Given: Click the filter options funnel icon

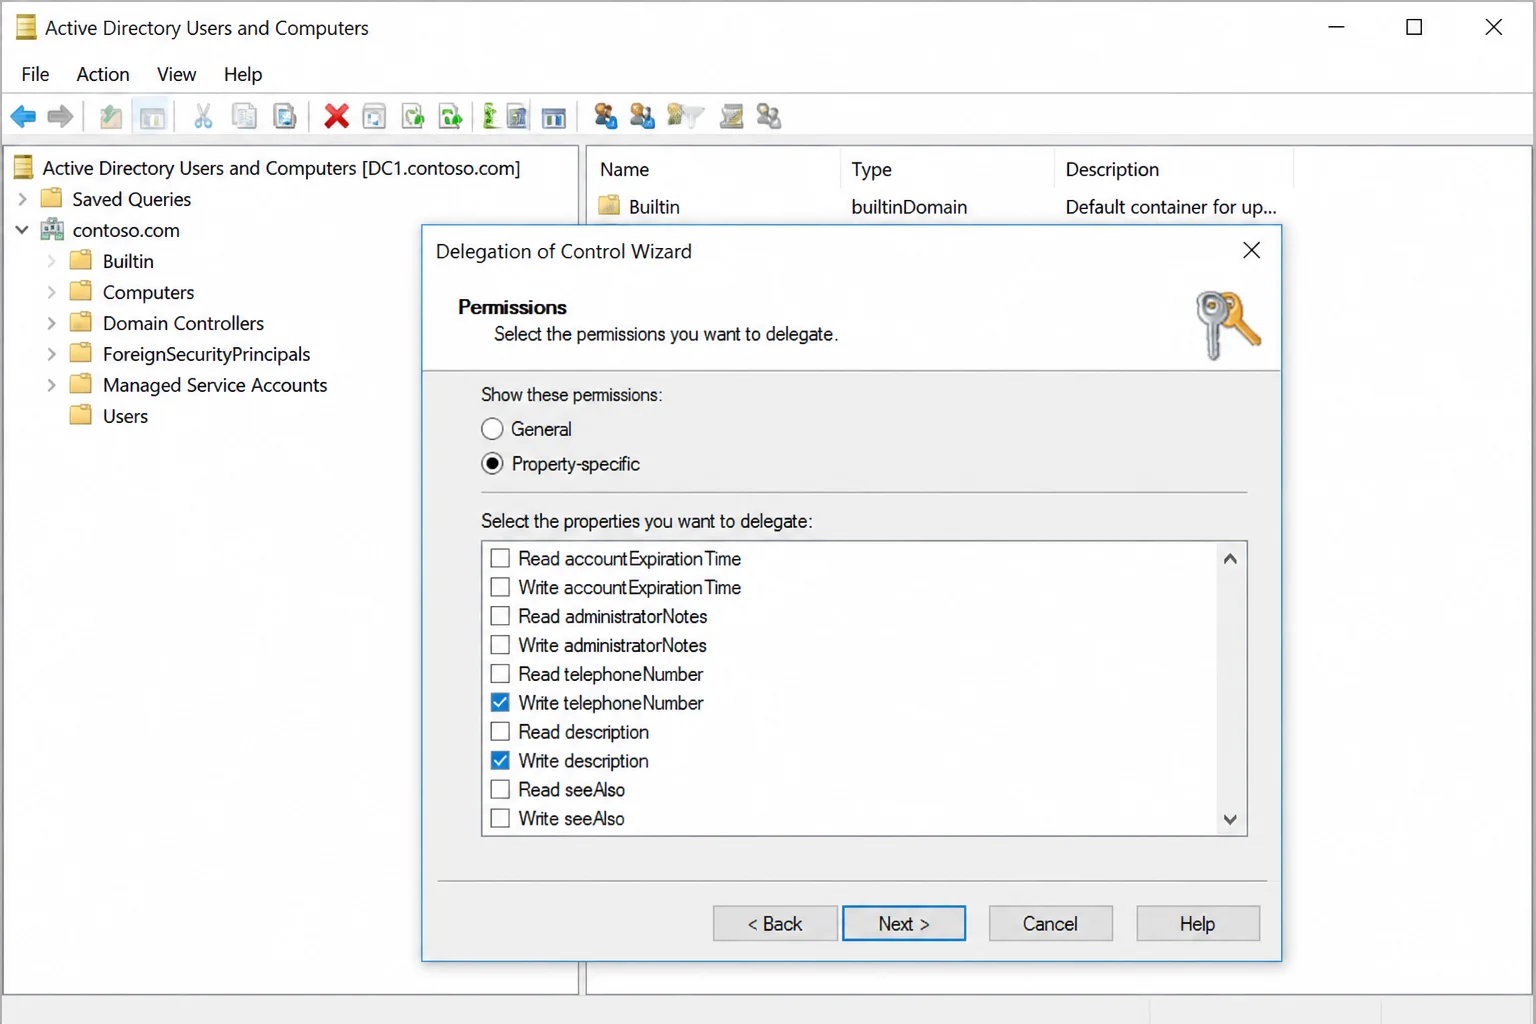Looking at the screenshot, I should (685, 117).
